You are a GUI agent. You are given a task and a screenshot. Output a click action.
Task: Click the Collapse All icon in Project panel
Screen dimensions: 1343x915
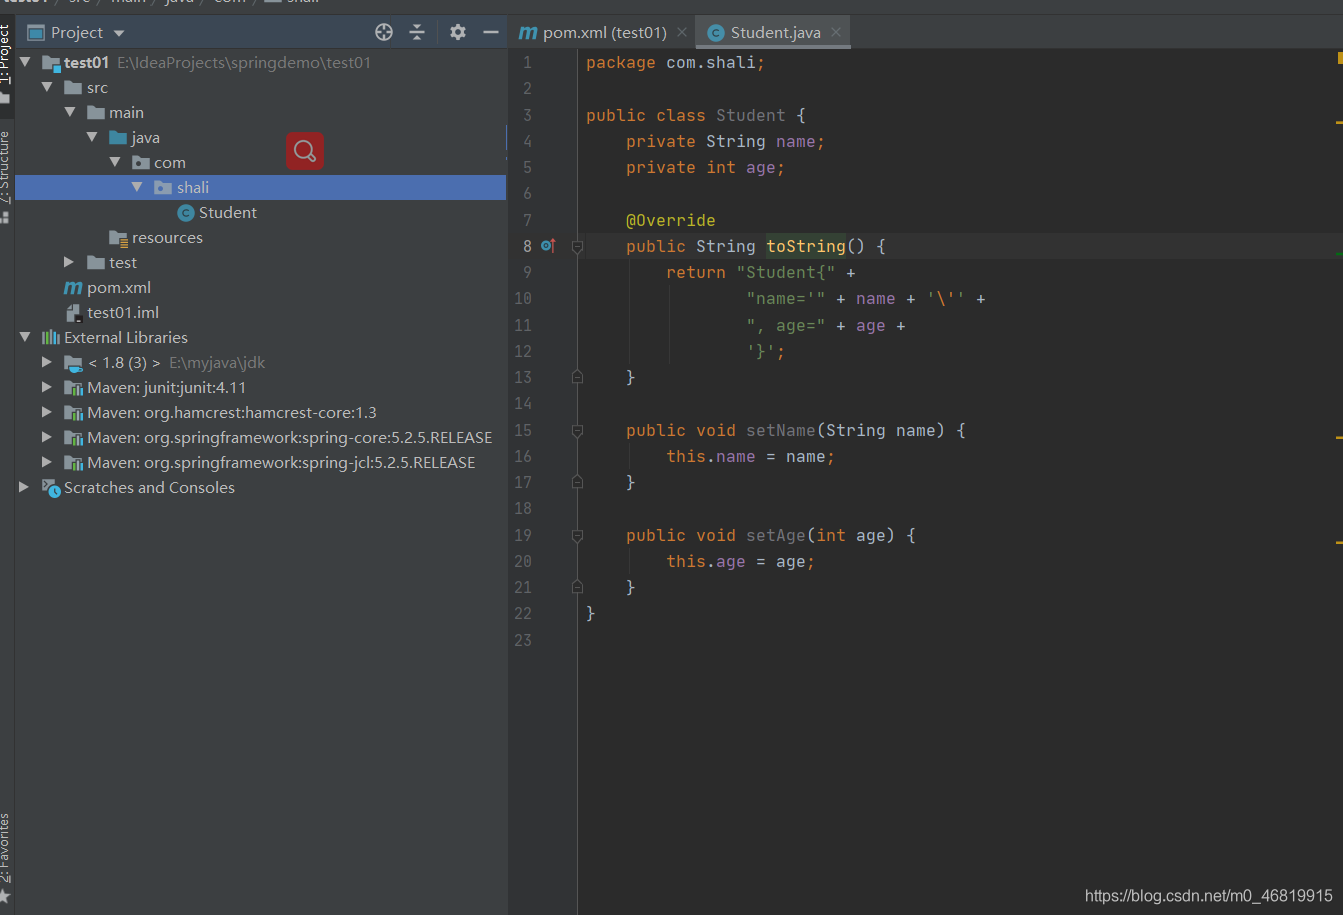point(417,32)
